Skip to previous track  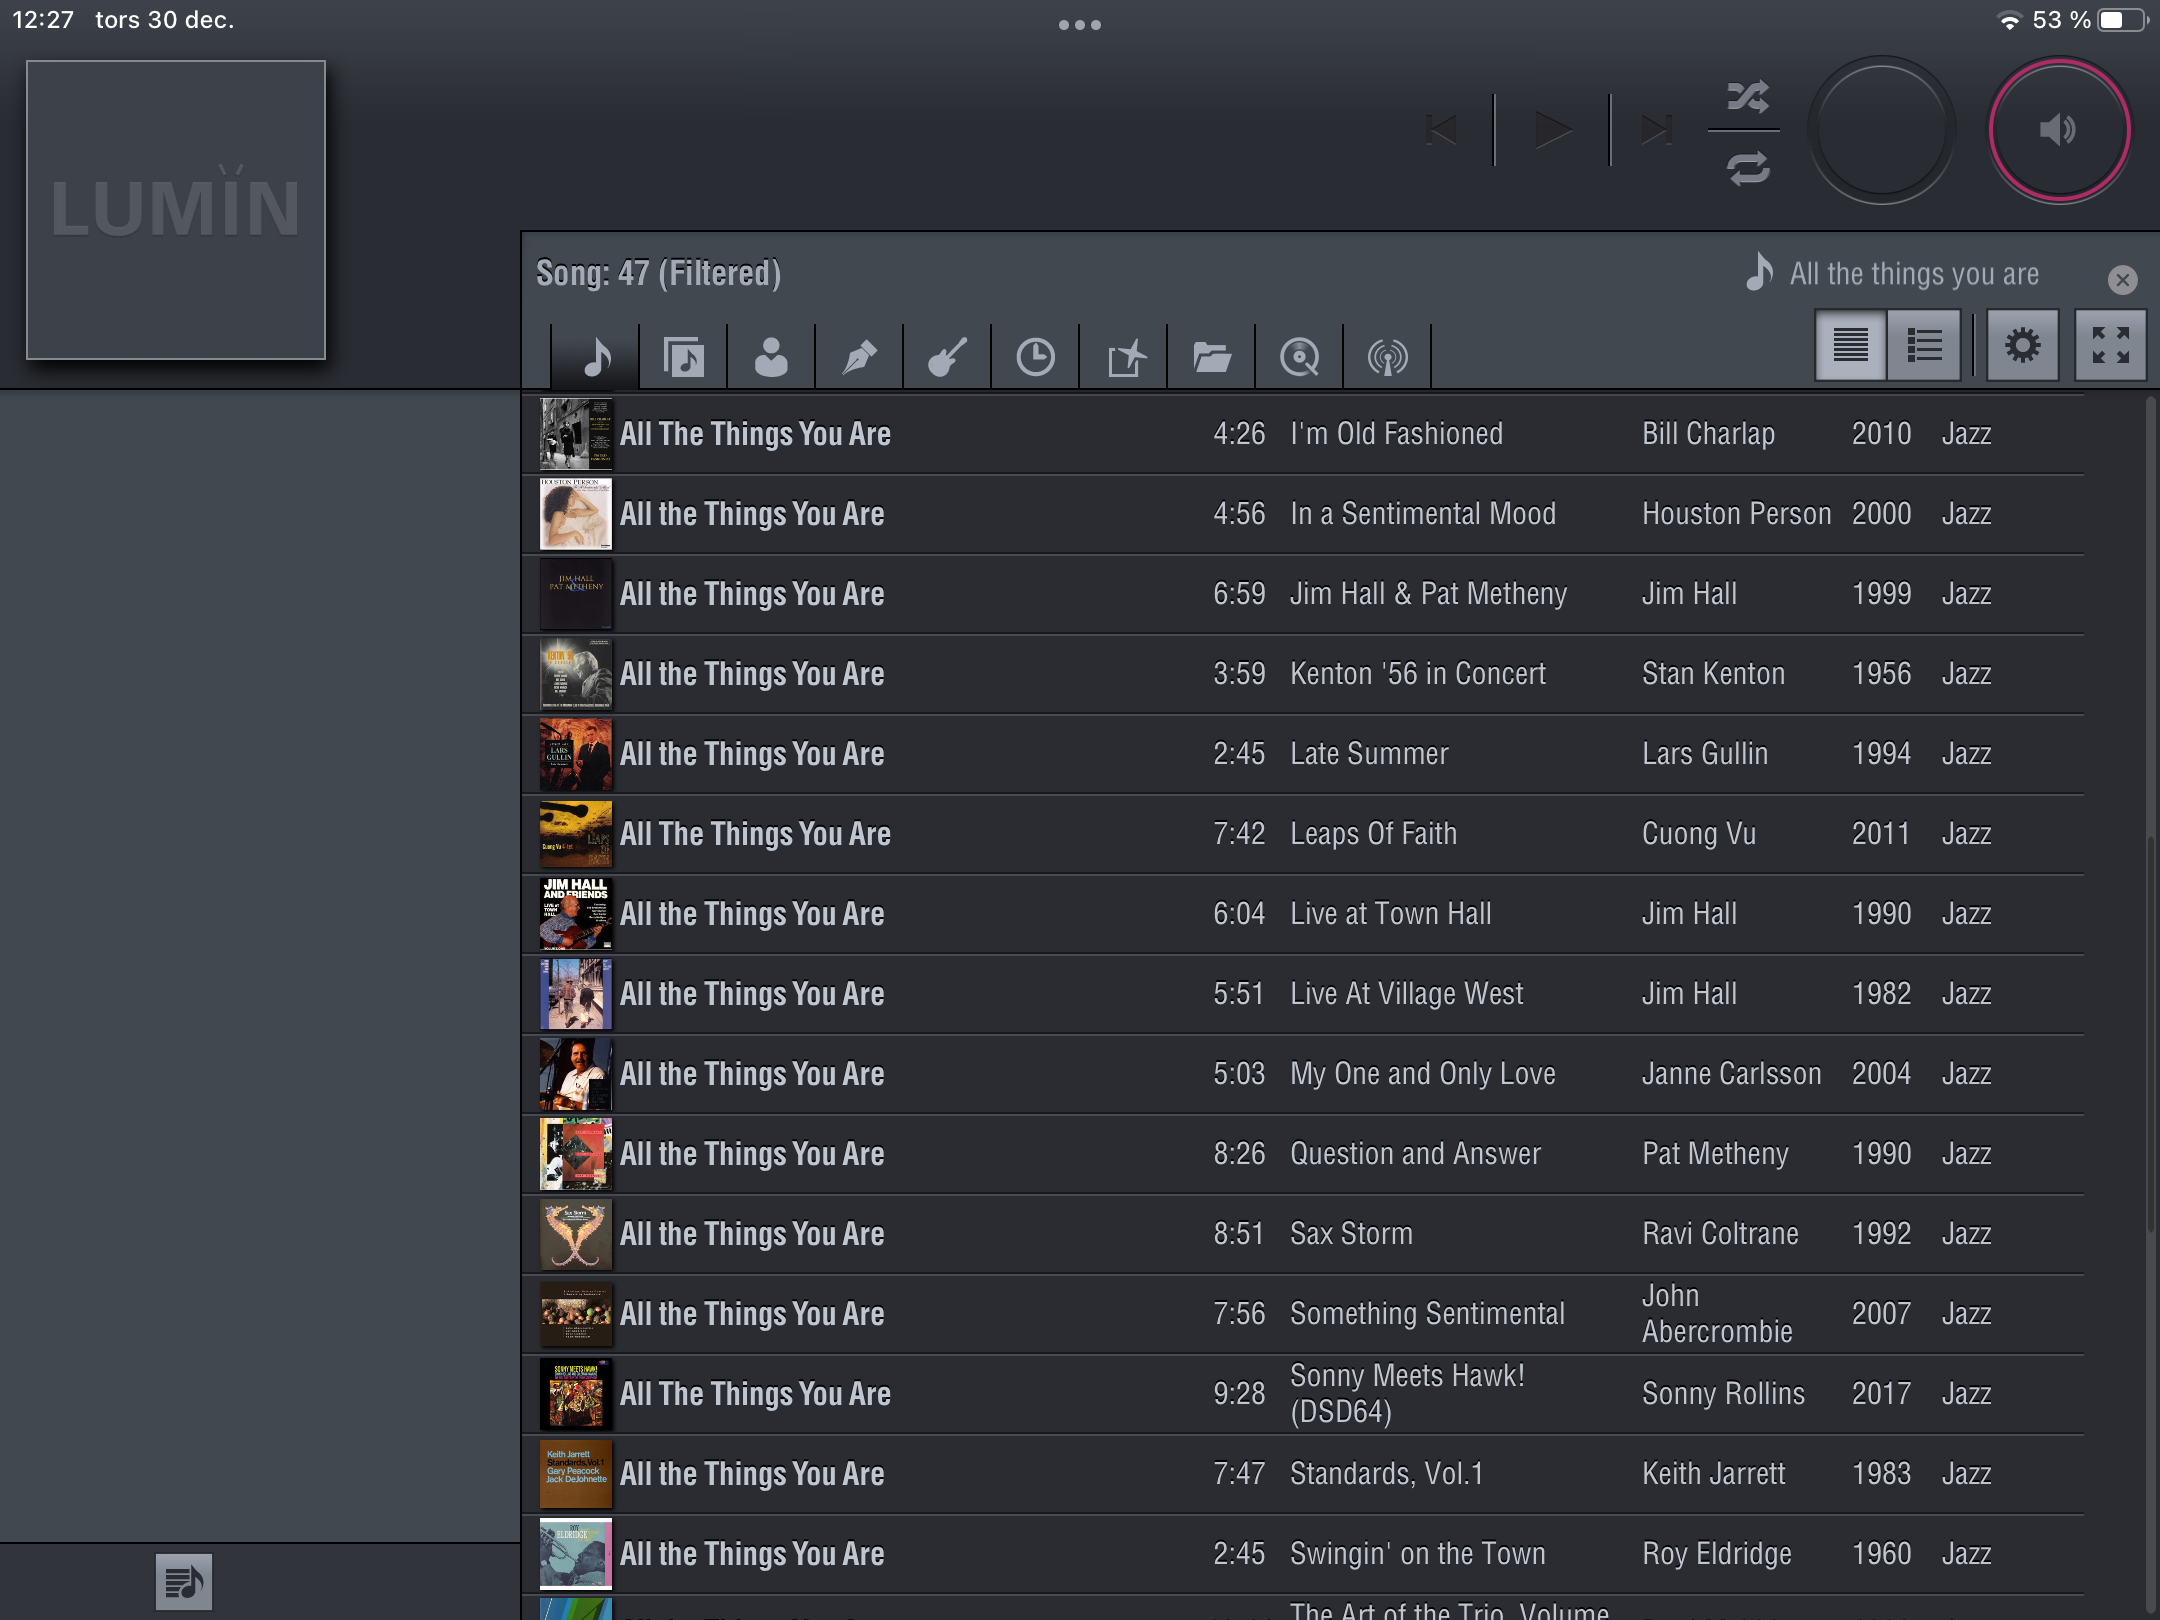(x=1441, y=130)
